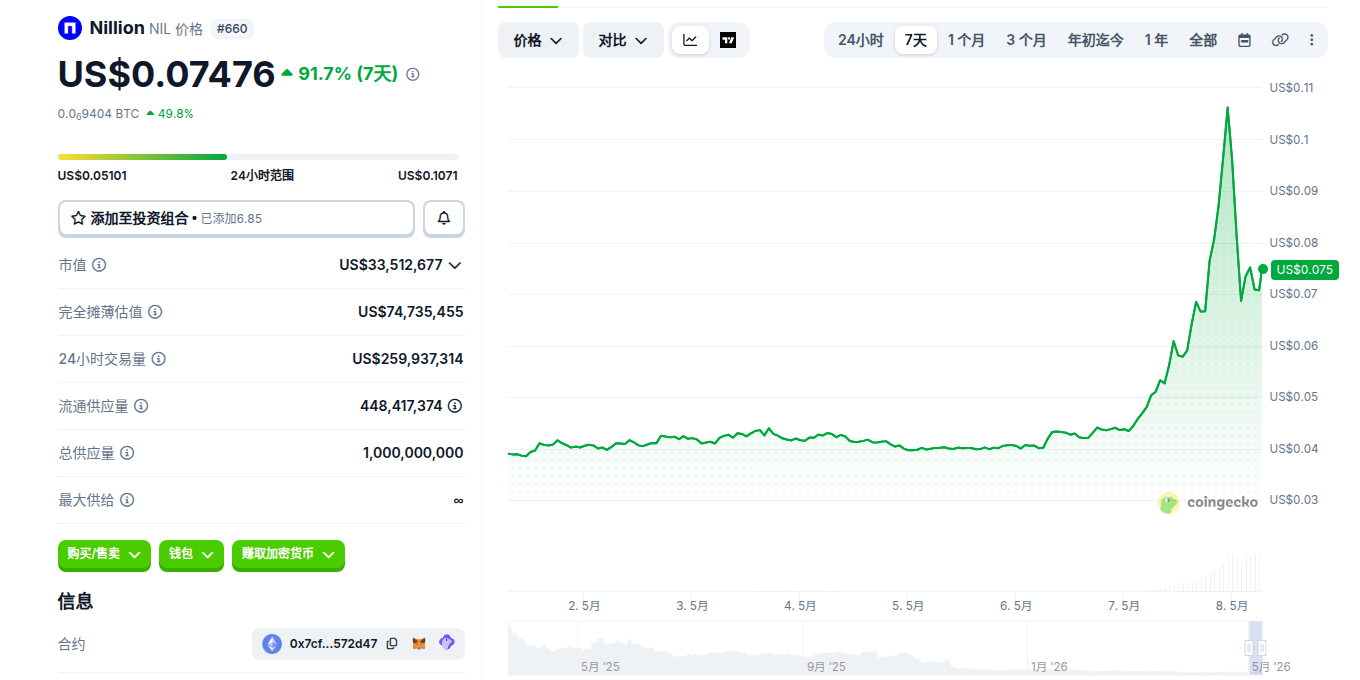Open info tooltip beside 91.7% (7天)
Viewport: 1360px width, 680px height.
(413, 74)
